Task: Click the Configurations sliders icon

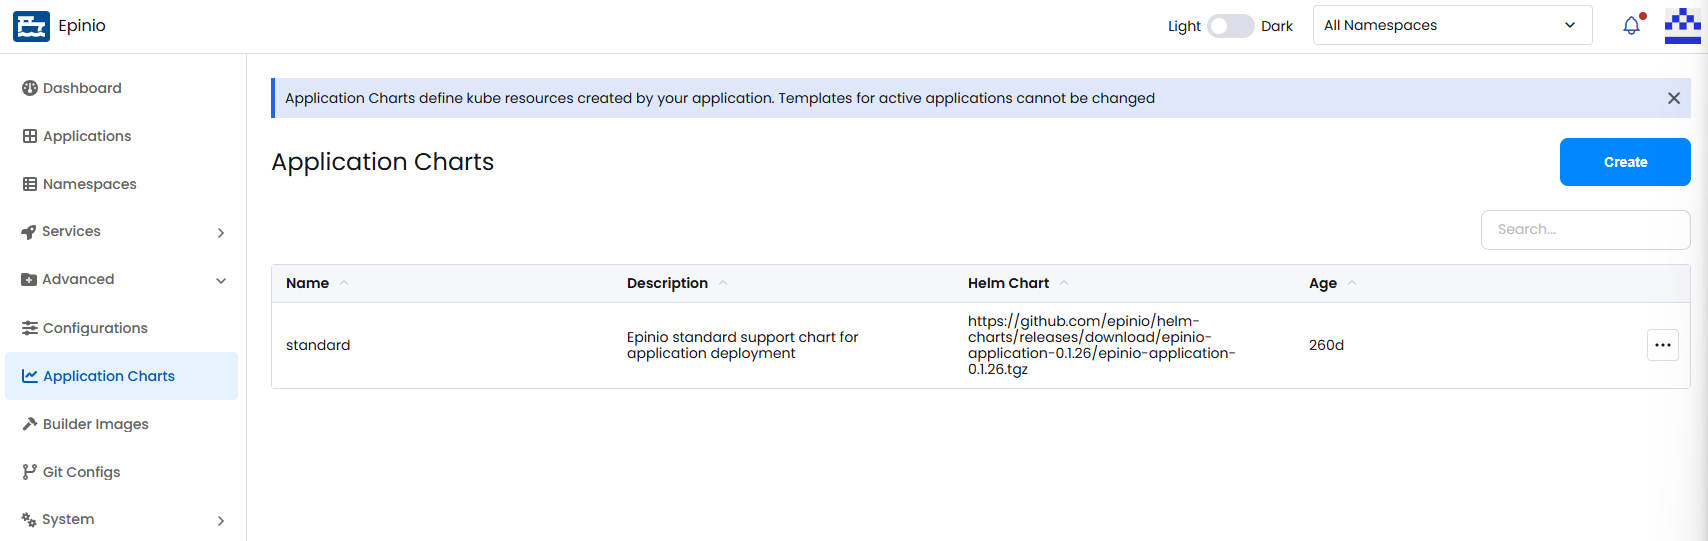Action: (30, 328)
